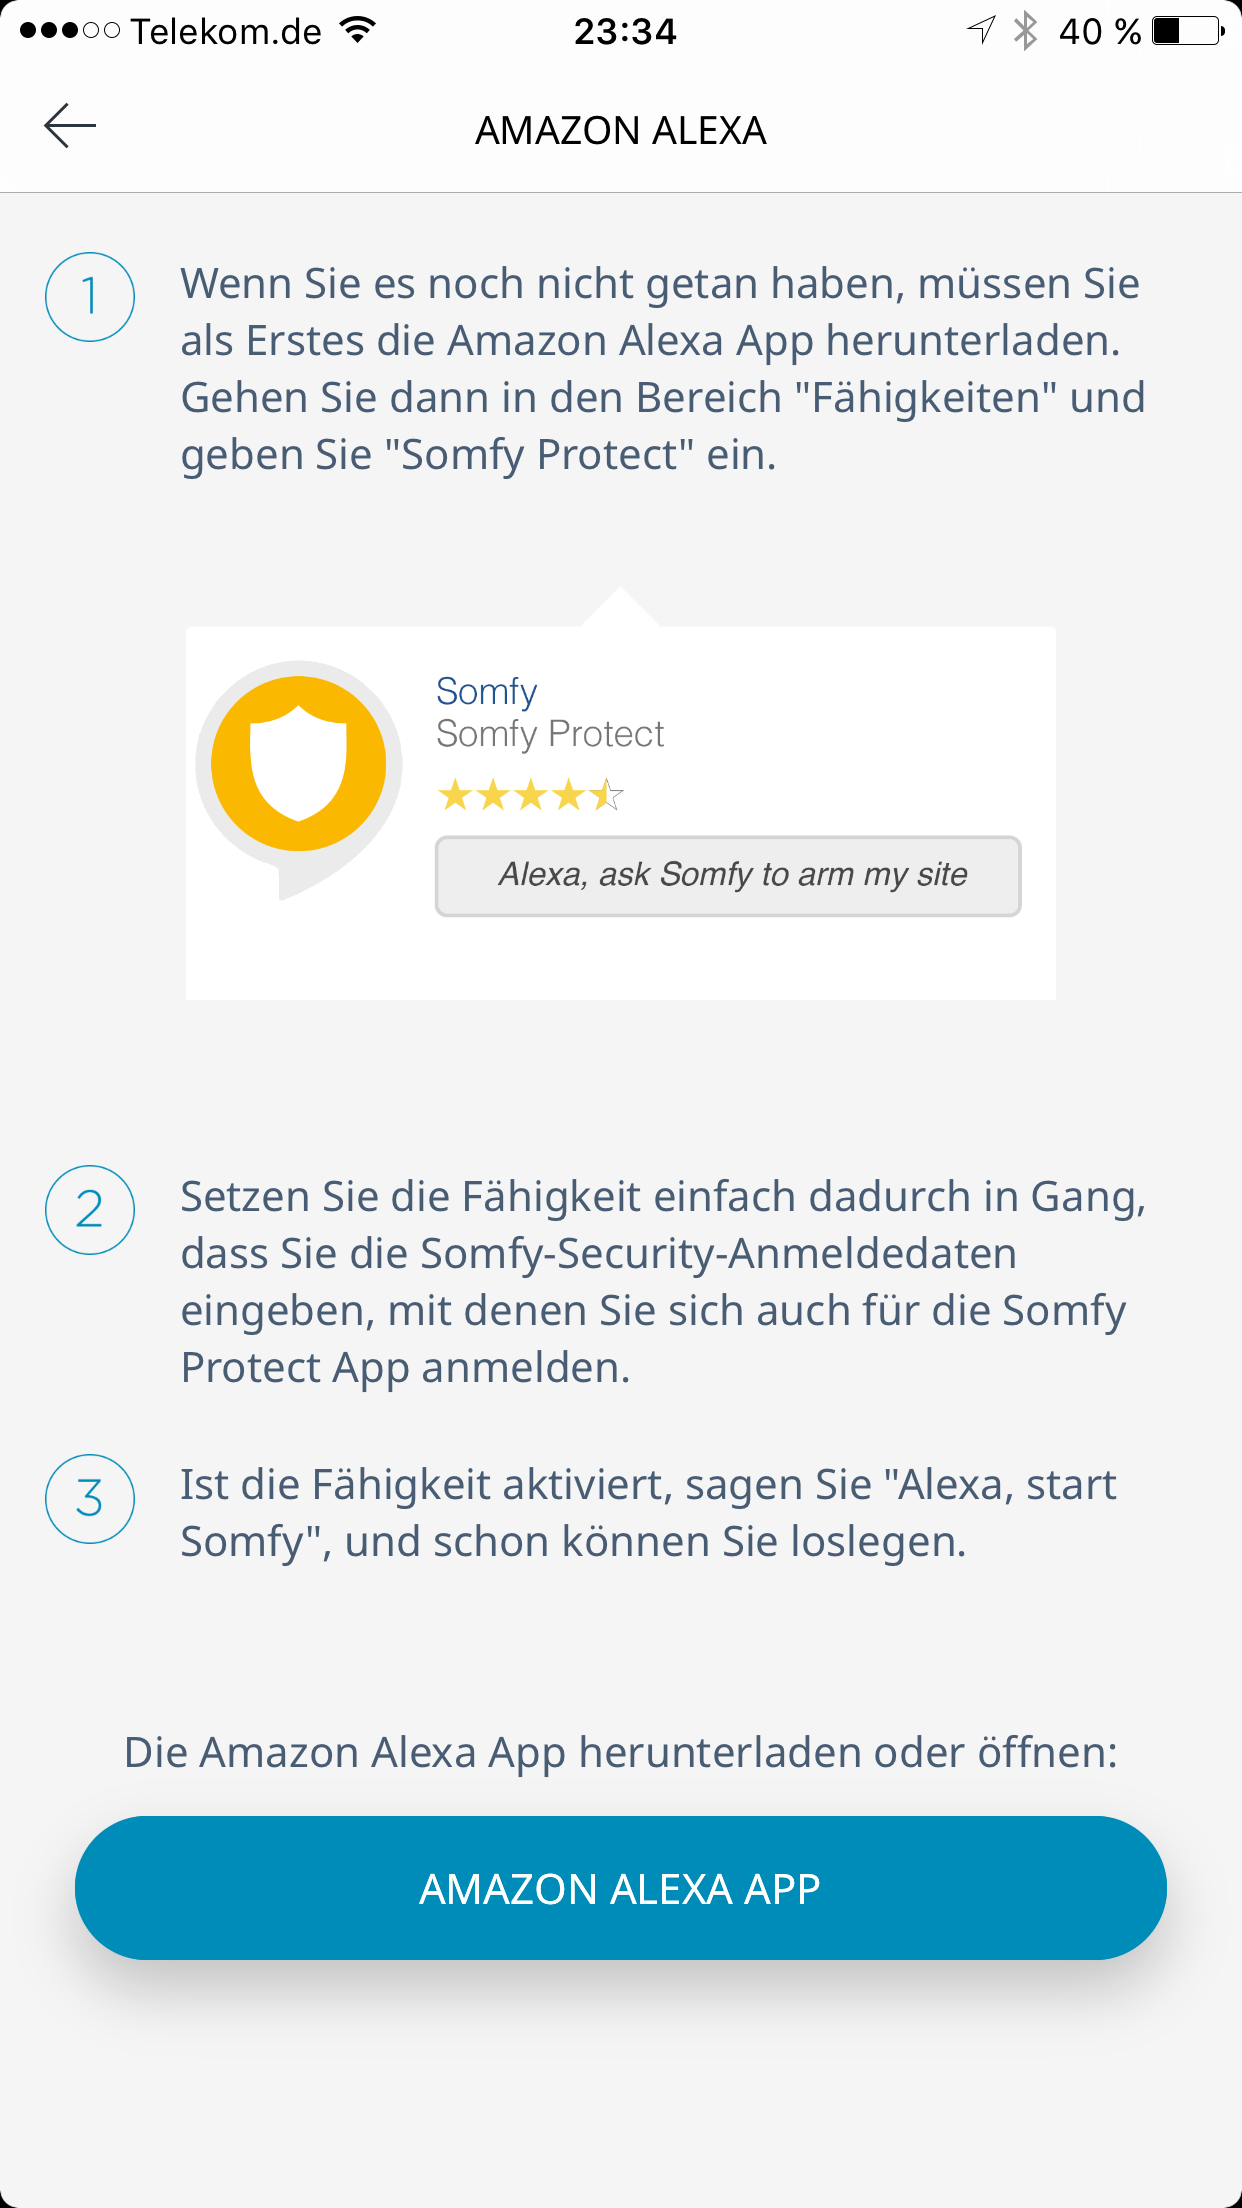Tap the cellular signal strength dots
Screen dimensions: 1242x2208
pyautogui.click(x=69, y=31)
